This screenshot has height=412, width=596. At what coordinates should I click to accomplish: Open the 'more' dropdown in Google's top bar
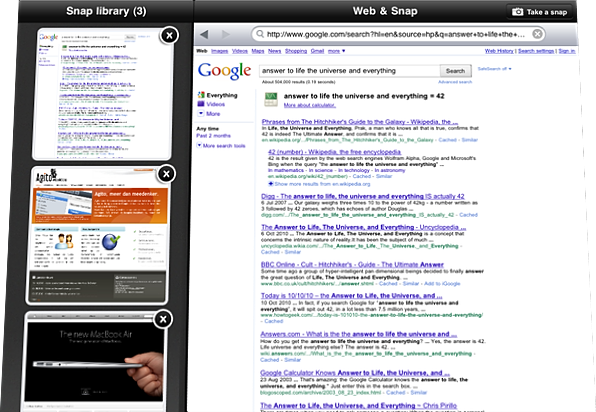pyautogui.click(x=336, y=51)
